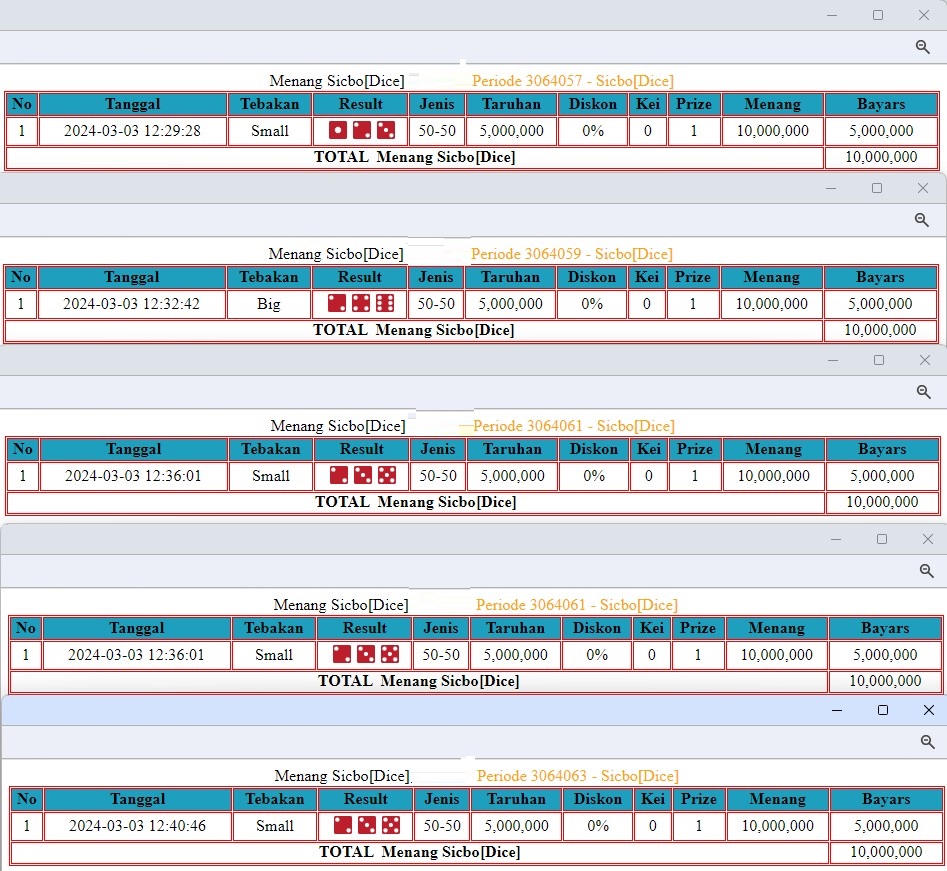Click 'Prize' header in Periode 3064059 table

click(693, 277)
